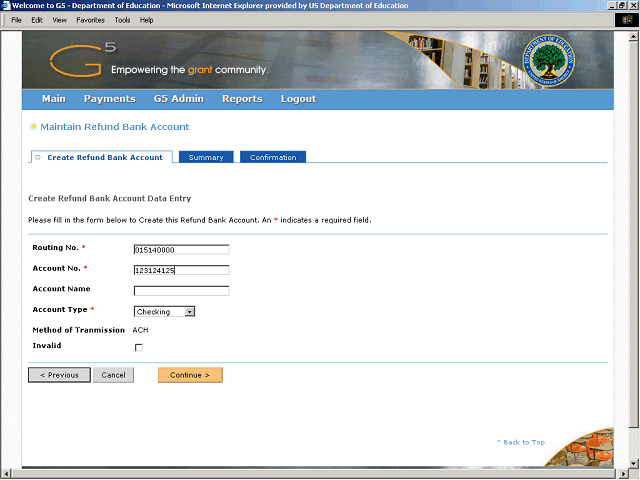640x480 pixels.
Task: Switch to the Summary tab
Action: point(206,157)
